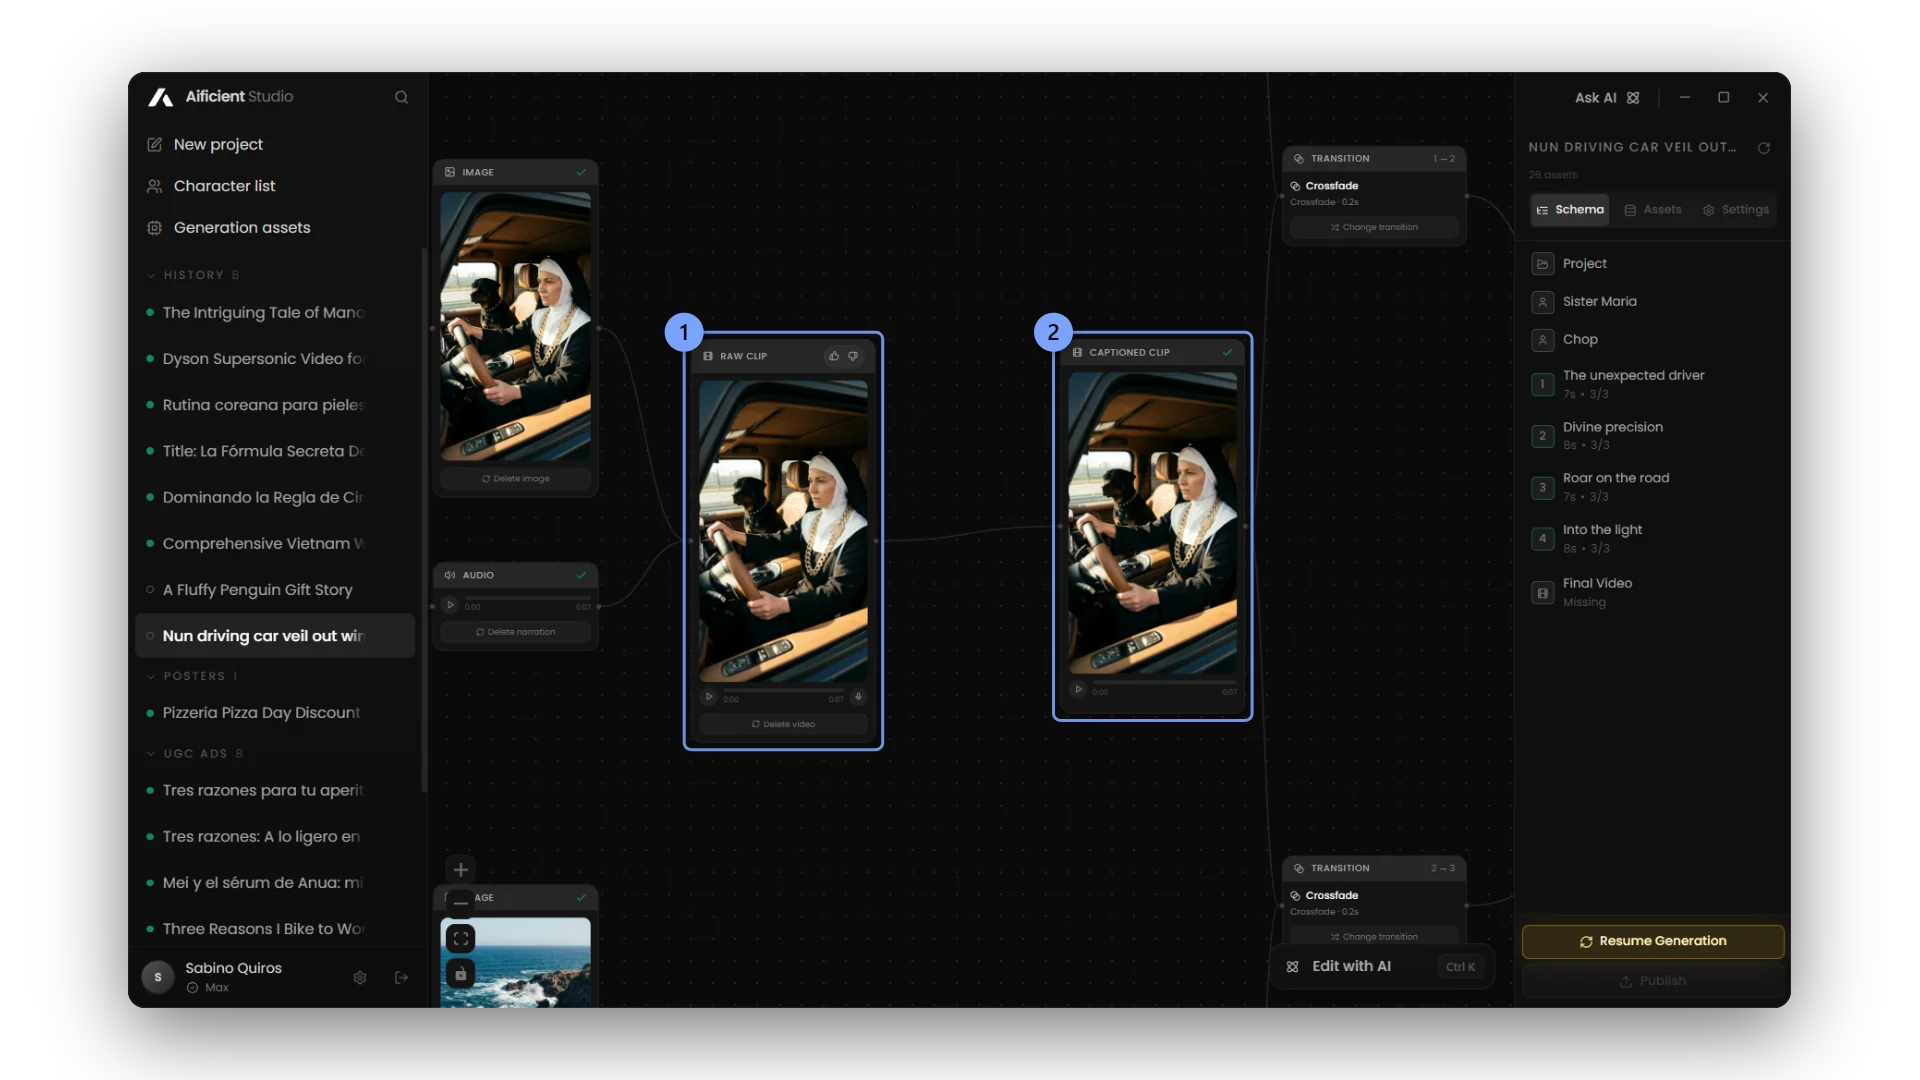Seek on RAW CLIP progress bar
Viewport: 1920px width, 1080px height.
[783, 691]
